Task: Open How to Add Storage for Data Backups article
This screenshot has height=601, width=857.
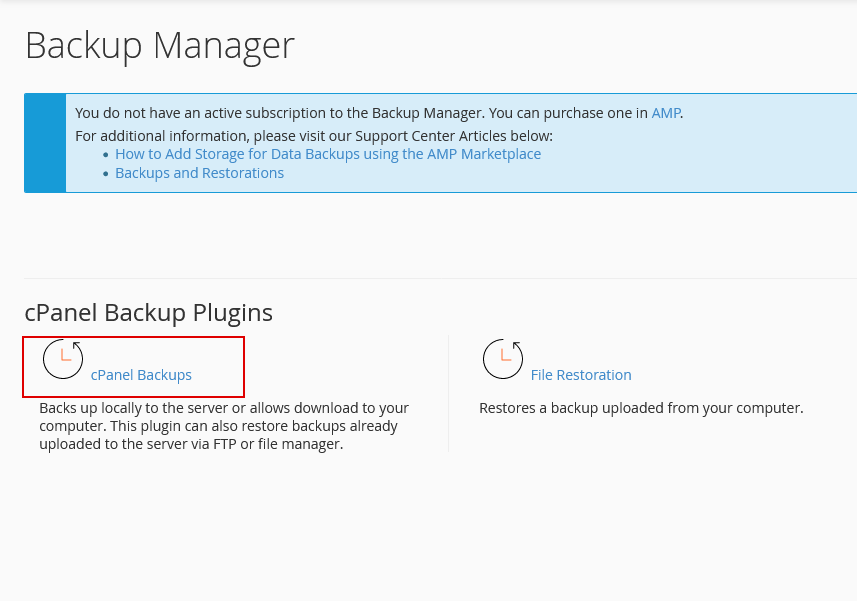Action: point(328,154)
